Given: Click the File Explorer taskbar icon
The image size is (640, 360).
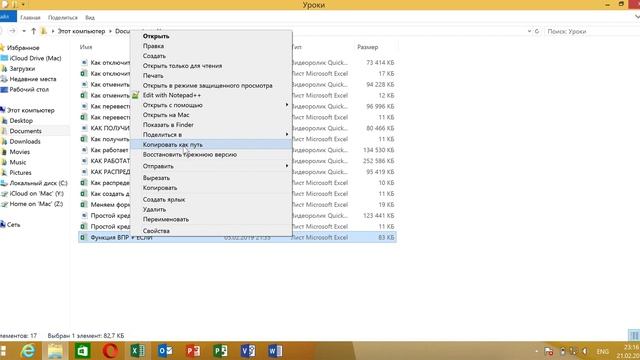Looking at the screenshot, I should (x=55, y=351).
